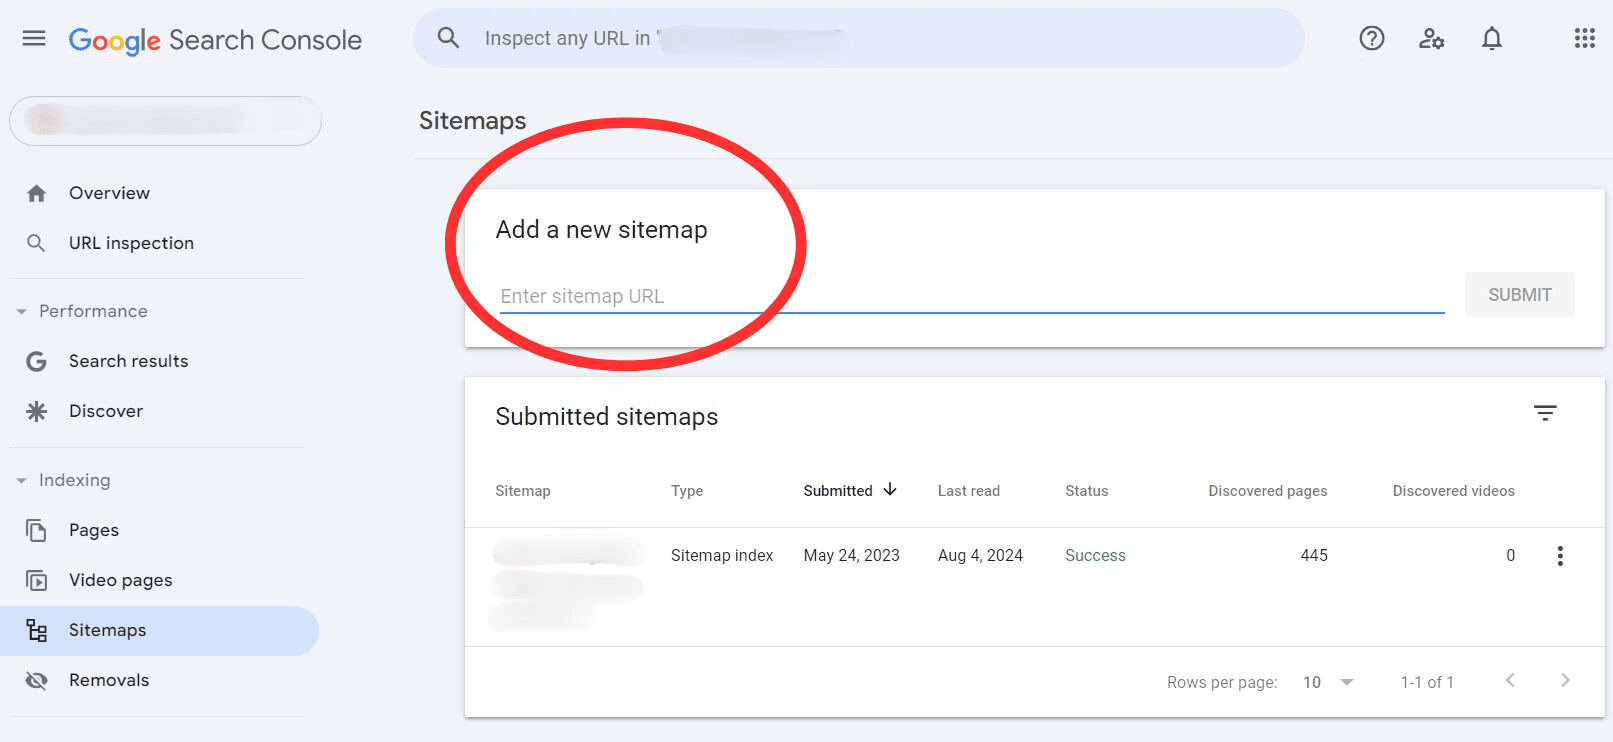
Task: Click the Removals crossed-eye icon
Action: (x=36, y=680)
